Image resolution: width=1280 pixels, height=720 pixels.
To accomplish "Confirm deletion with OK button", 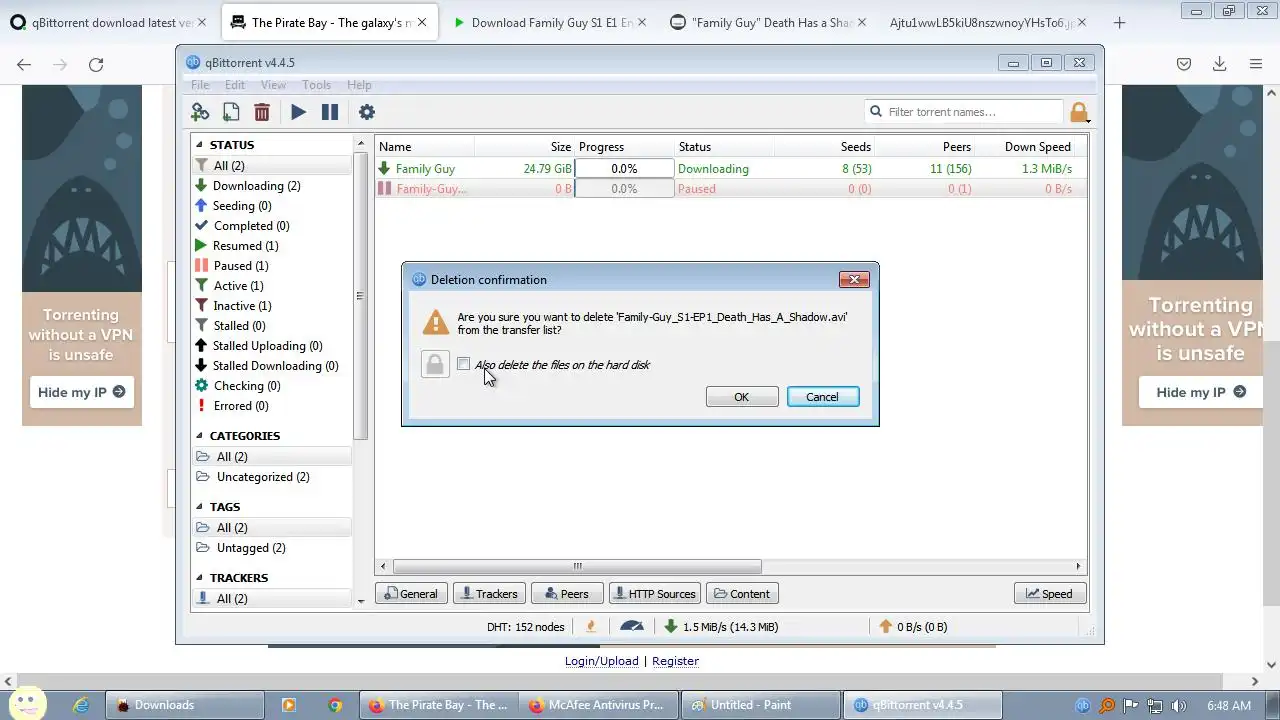I will coord(741,397).
